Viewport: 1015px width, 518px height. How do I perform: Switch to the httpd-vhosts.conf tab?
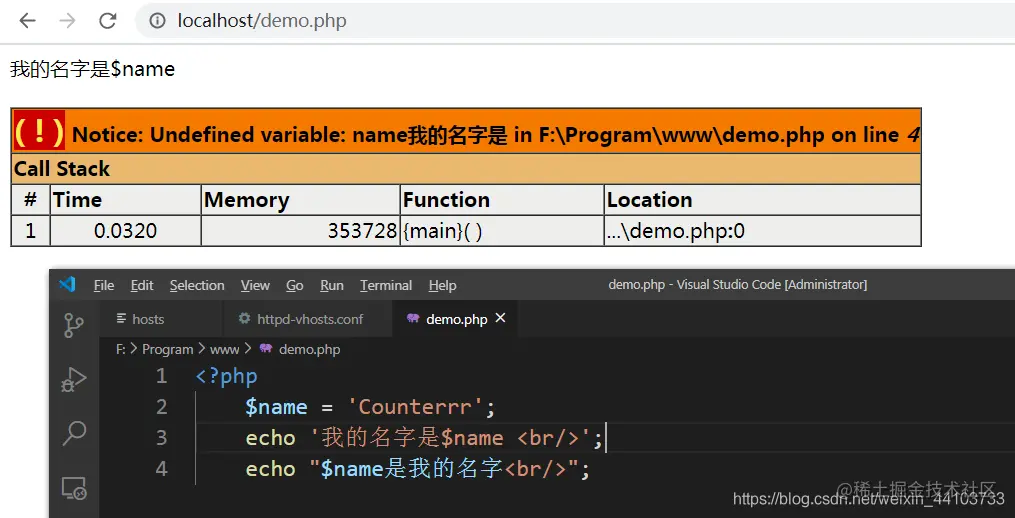coord(307,319)
